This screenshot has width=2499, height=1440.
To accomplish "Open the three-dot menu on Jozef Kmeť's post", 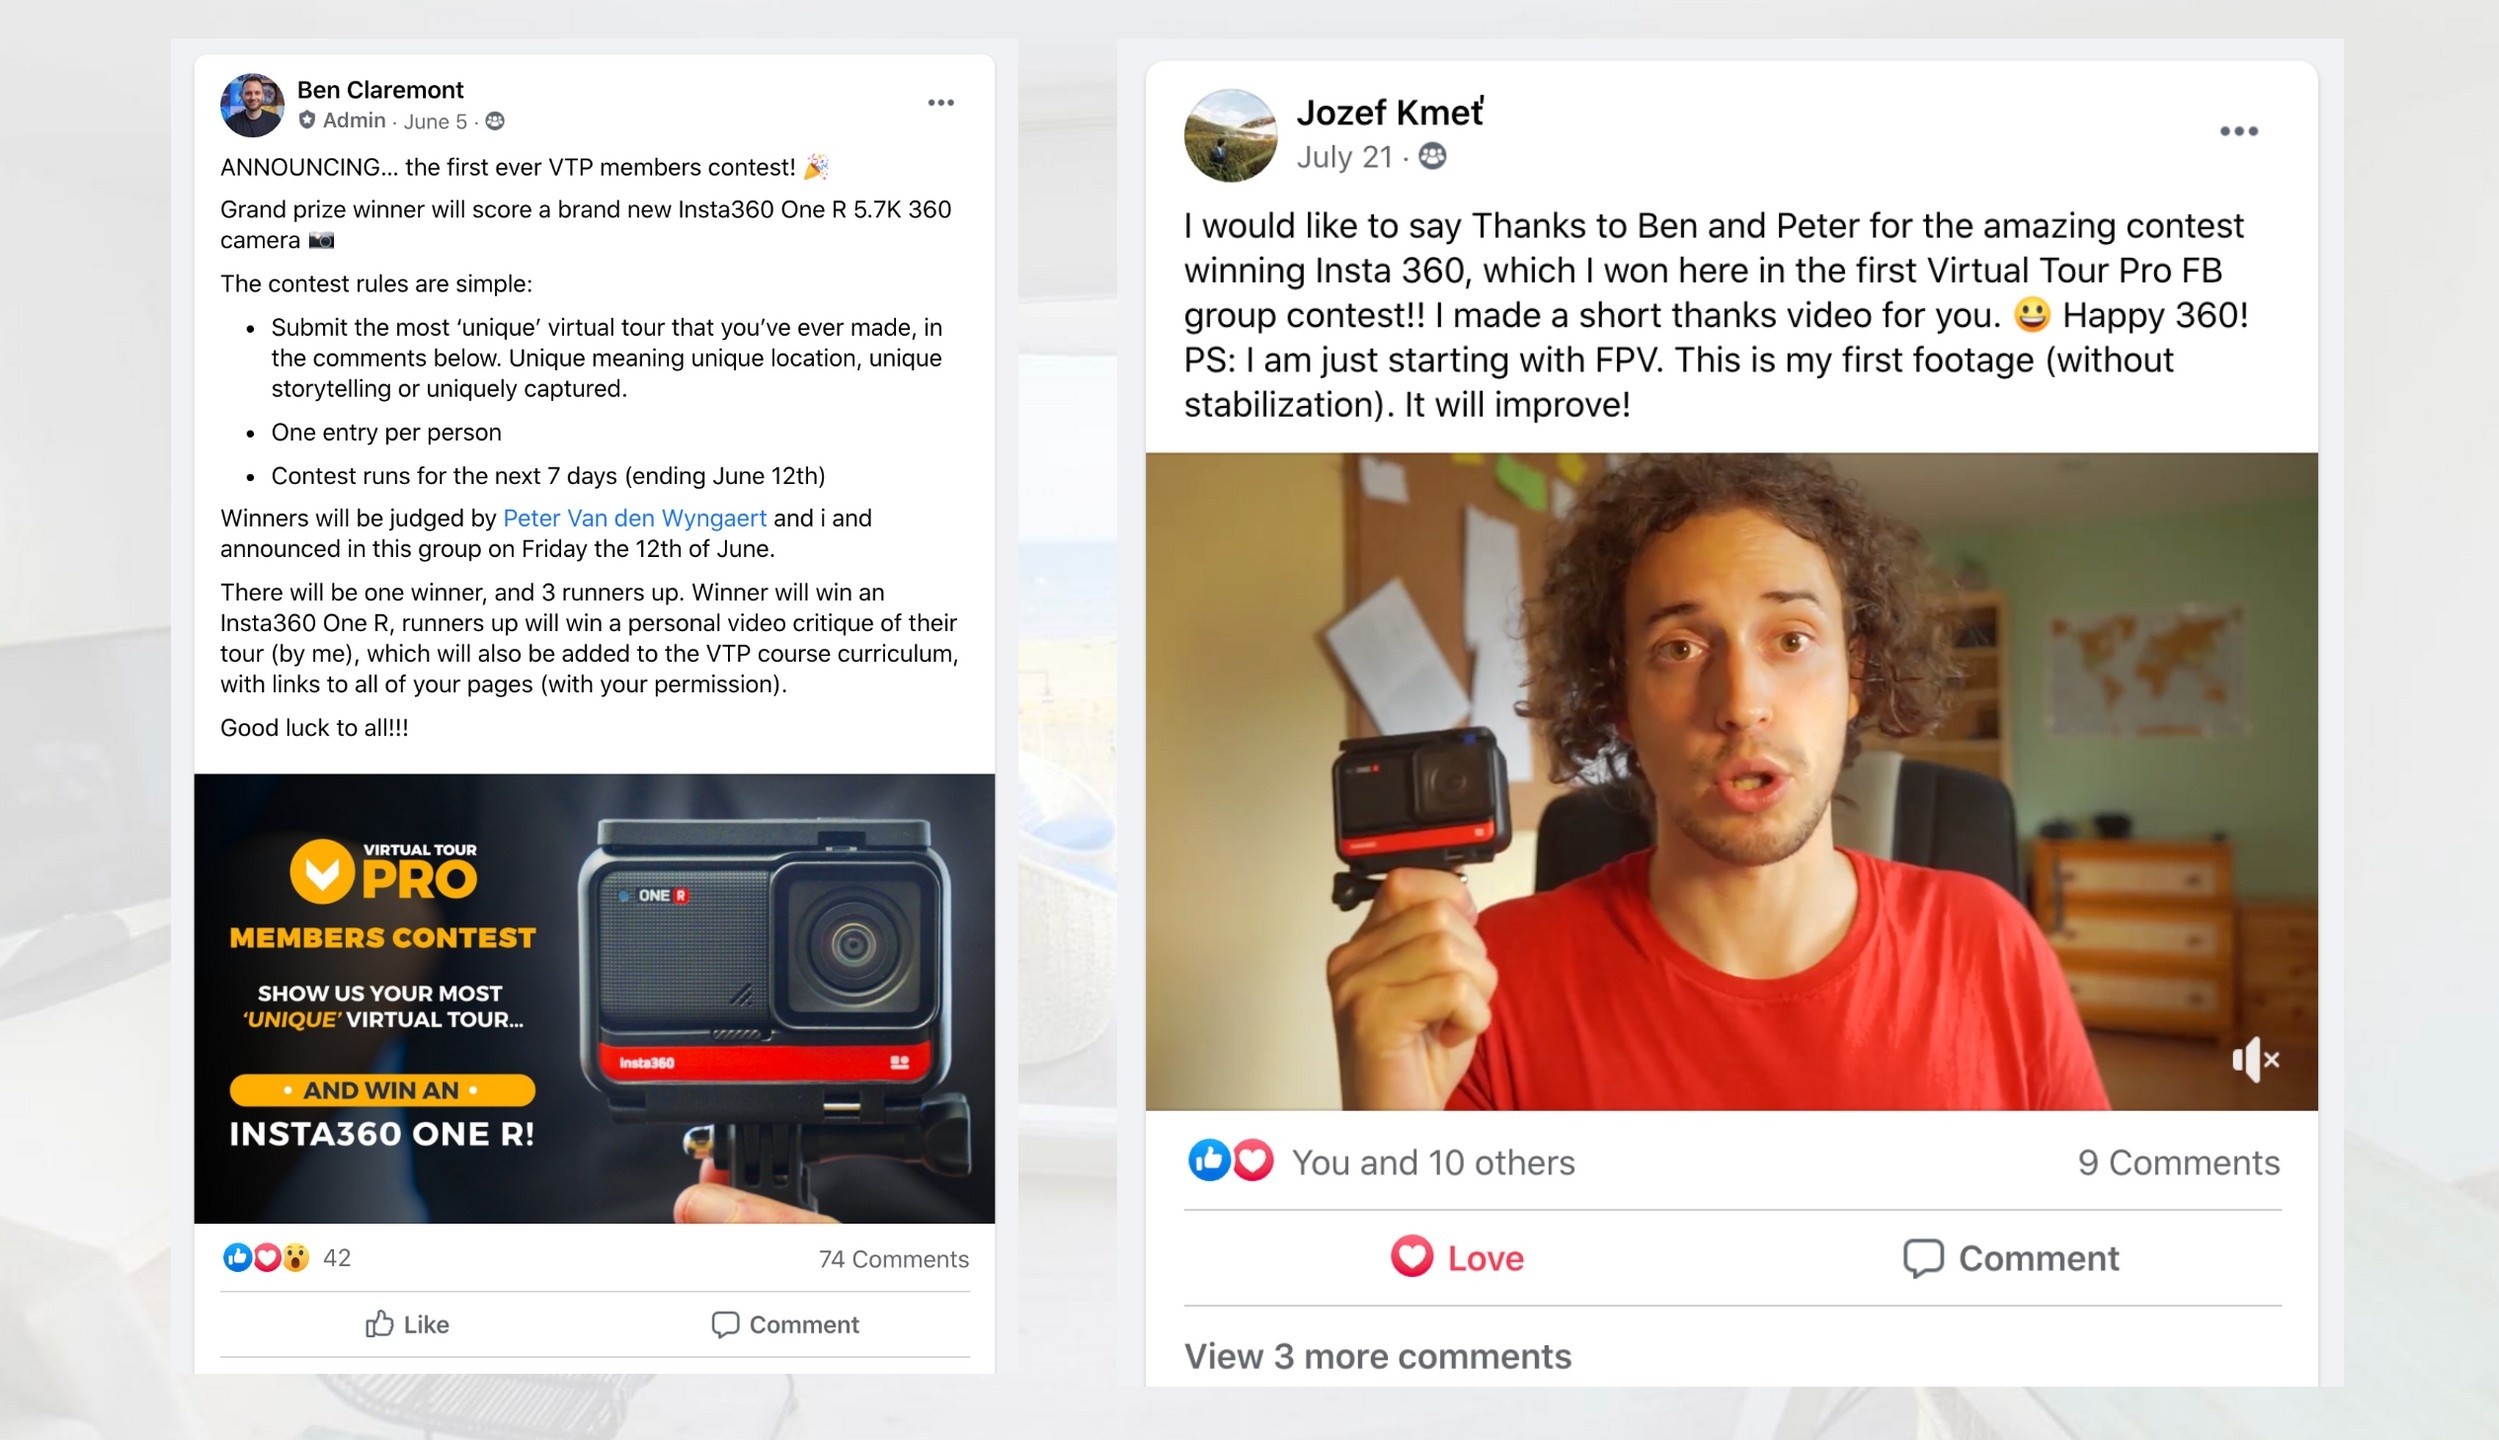I will [2238, 131].
